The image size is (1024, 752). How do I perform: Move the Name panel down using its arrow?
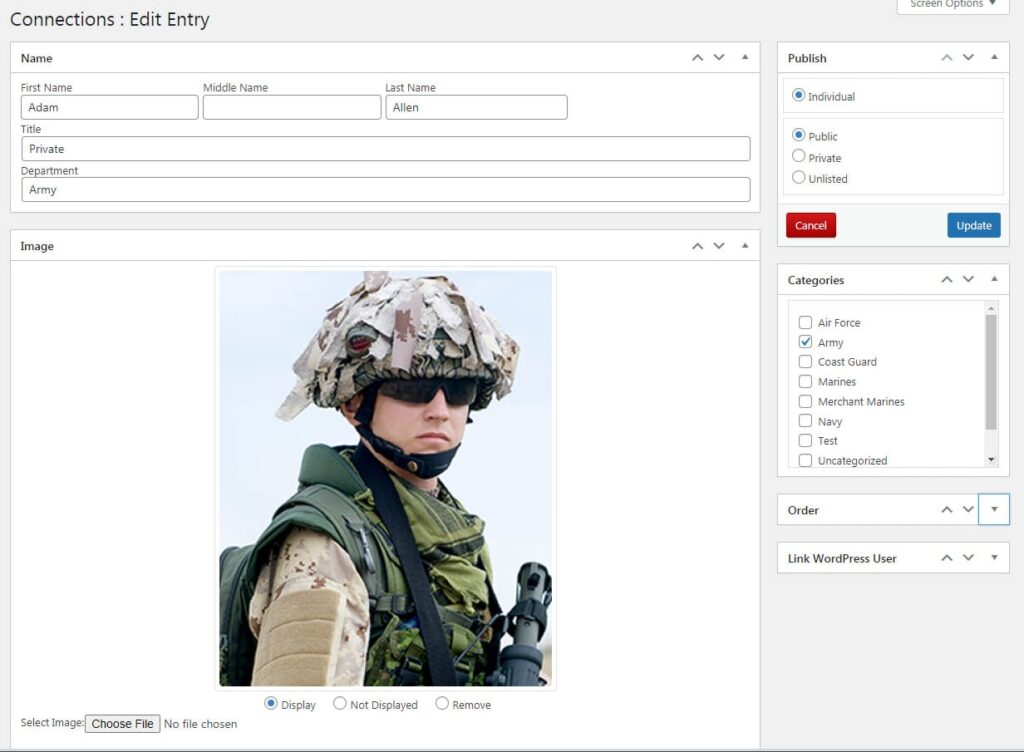tap(719, 58)
